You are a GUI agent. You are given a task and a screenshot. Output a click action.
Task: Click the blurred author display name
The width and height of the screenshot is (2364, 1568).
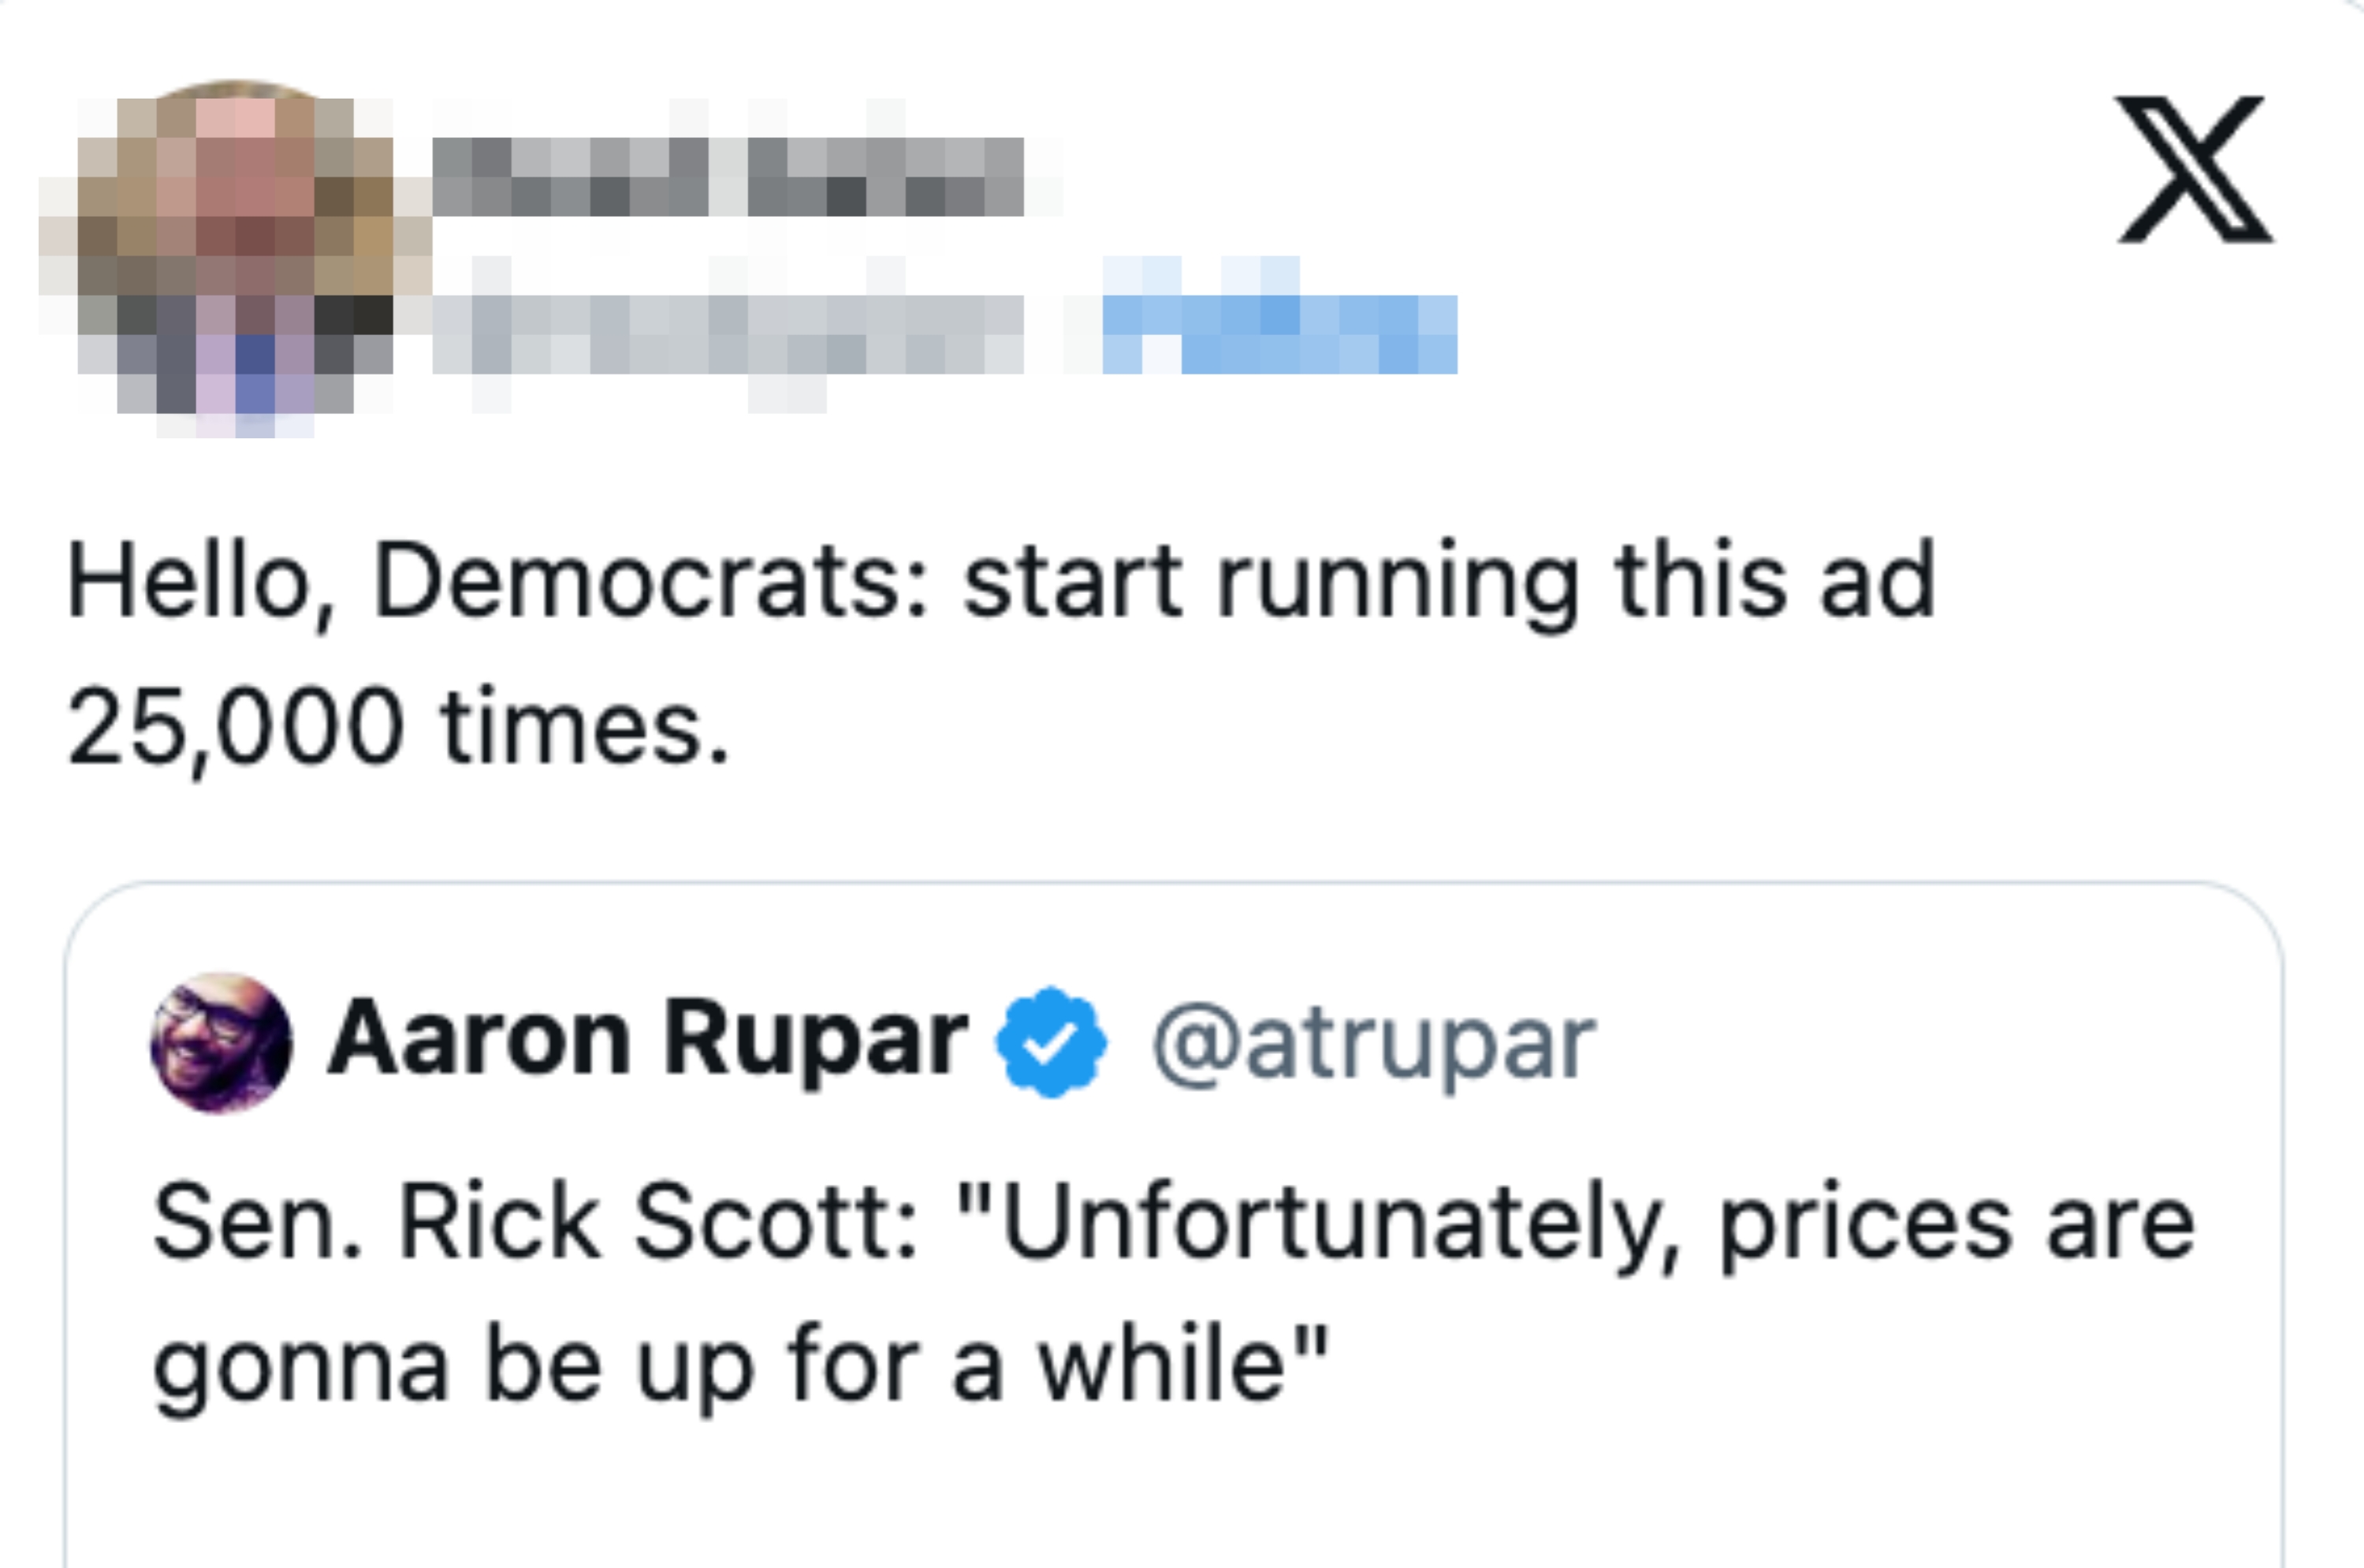click(728, 177)
